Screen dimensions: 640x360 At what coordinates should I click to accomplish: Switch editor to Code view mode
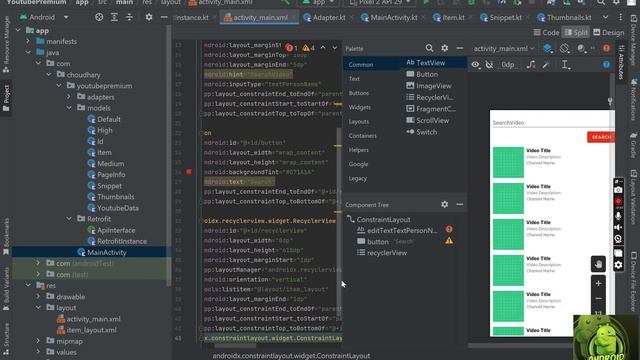coord(546,32)
